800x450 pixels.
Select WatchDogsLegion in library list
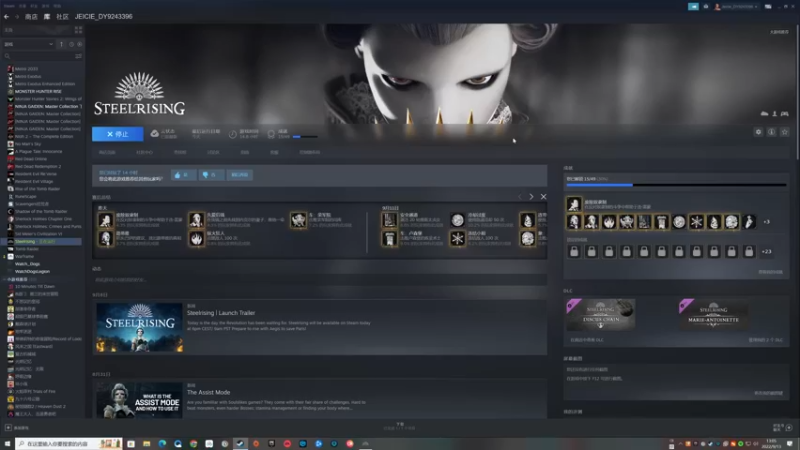tap(32, 271)
